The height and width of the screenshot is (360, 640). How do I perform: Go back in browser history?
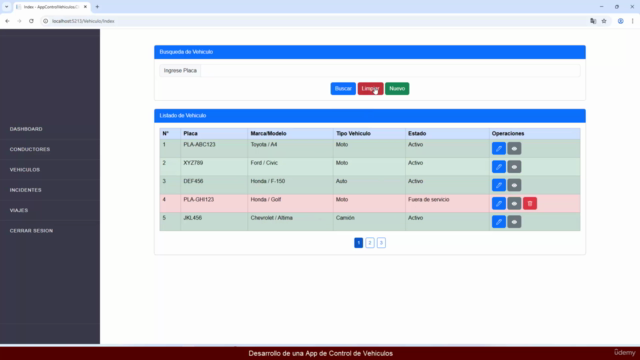(7, 21)
